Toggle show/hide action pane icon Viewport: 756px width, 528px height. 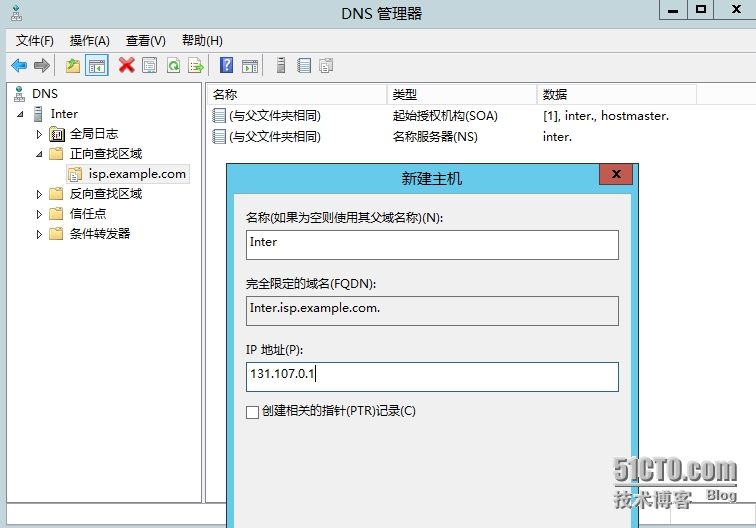pyautogui.click(x=250, y=66)
